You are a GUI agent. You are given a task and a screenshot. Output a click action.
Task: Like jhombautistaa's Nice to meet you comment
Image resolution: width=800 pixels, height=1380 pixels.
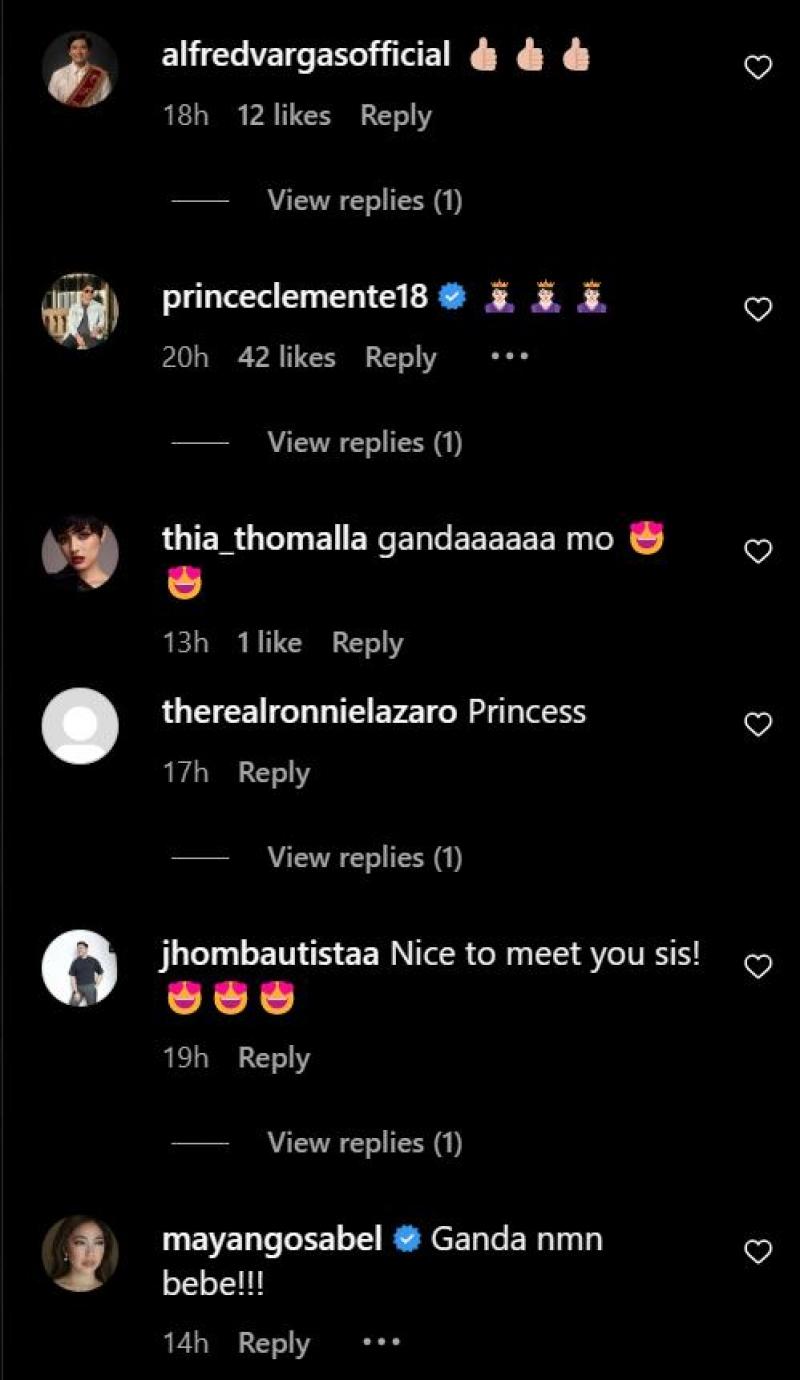[759, 966]
